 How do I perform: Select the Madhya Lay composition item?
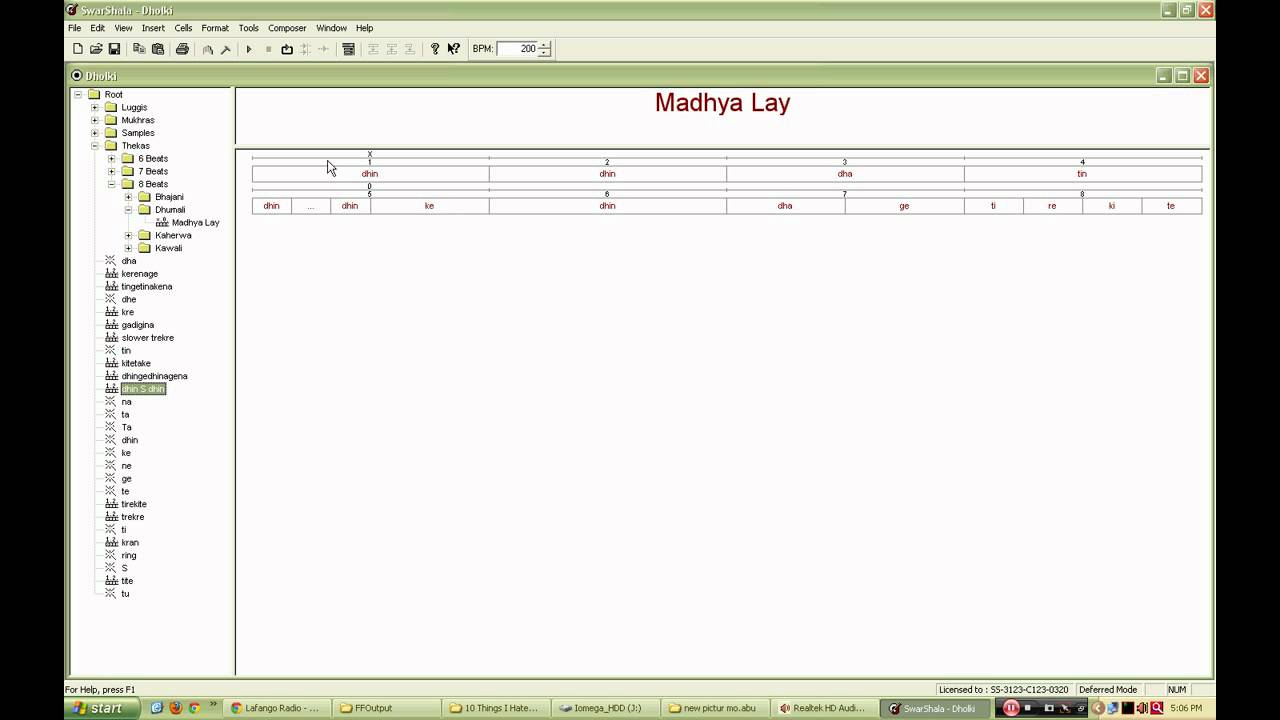pos(195,223)
